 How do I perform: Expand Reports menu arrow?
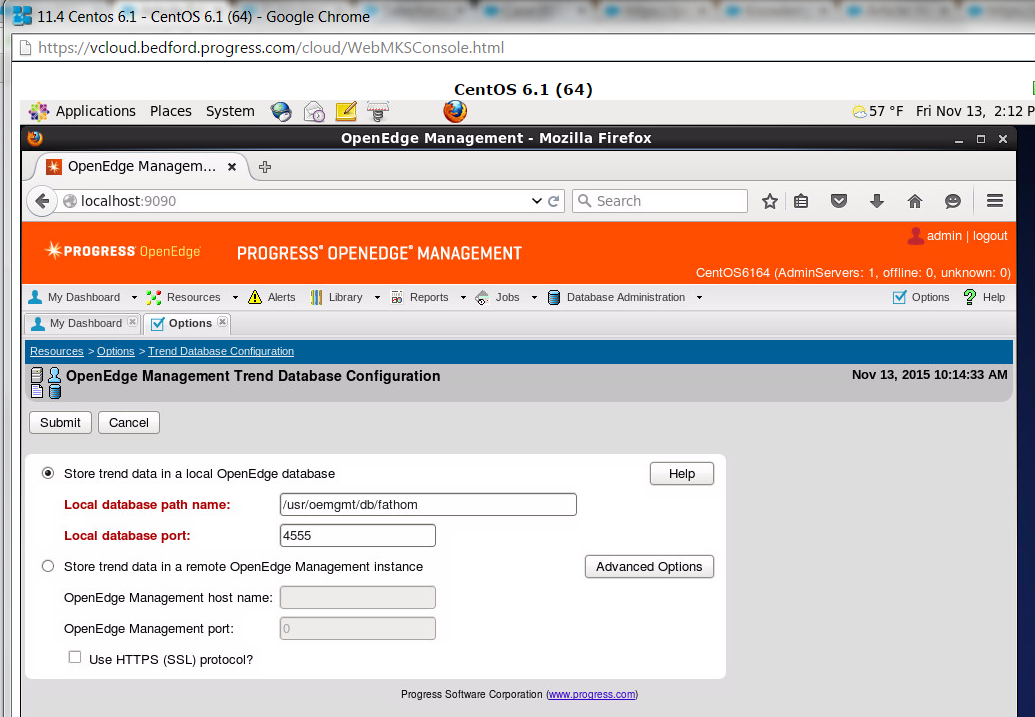click(x=463, y=298)
